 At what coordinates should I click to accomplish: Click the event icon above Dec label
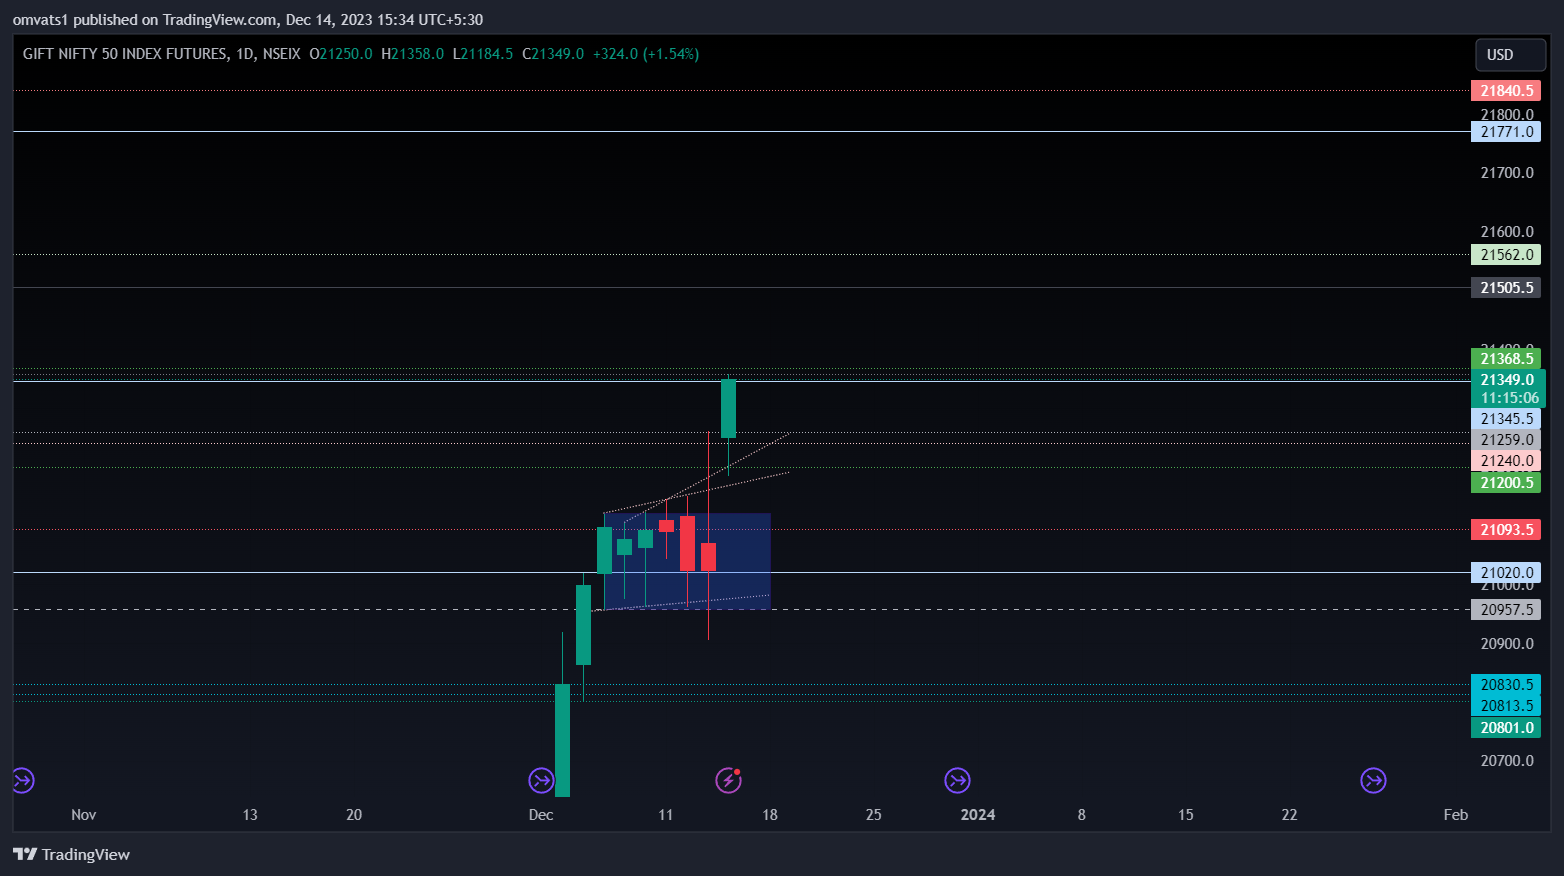[541, 780]
